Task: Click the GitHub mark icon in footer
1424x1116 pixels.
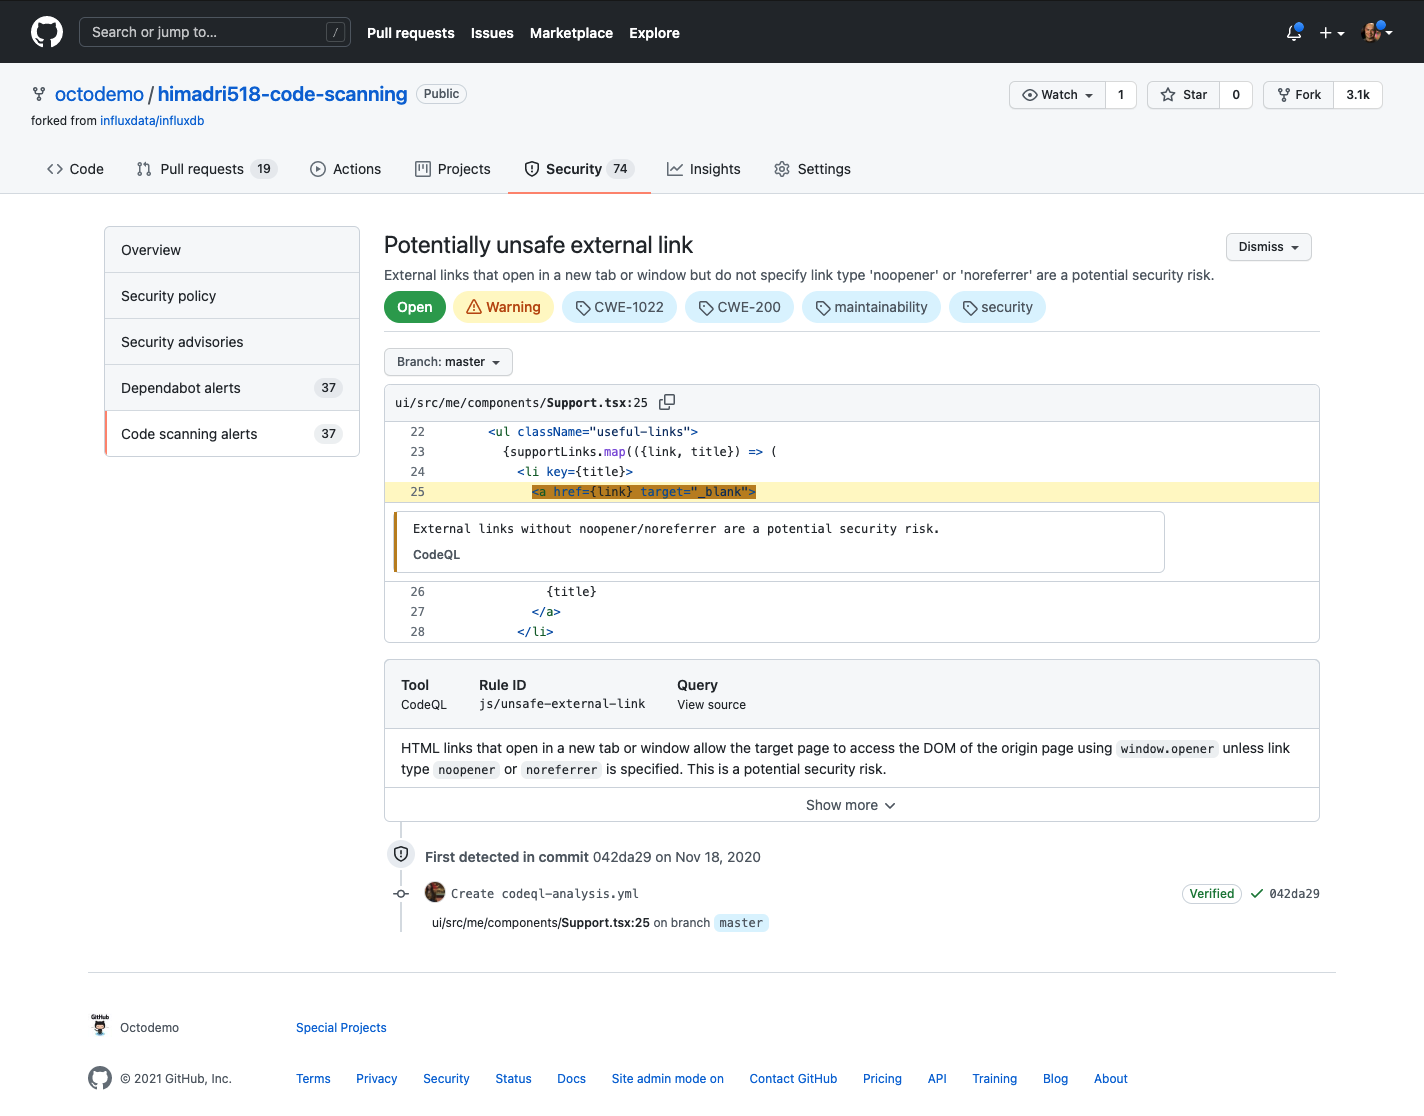Action: click(x=100, y=1078)
